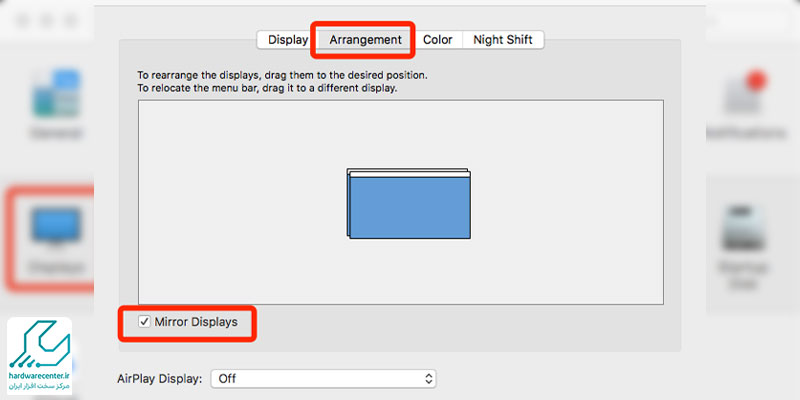This screenshot has height=400, width=800.
Task: Open the Color tab
Action: click(438, 40)
